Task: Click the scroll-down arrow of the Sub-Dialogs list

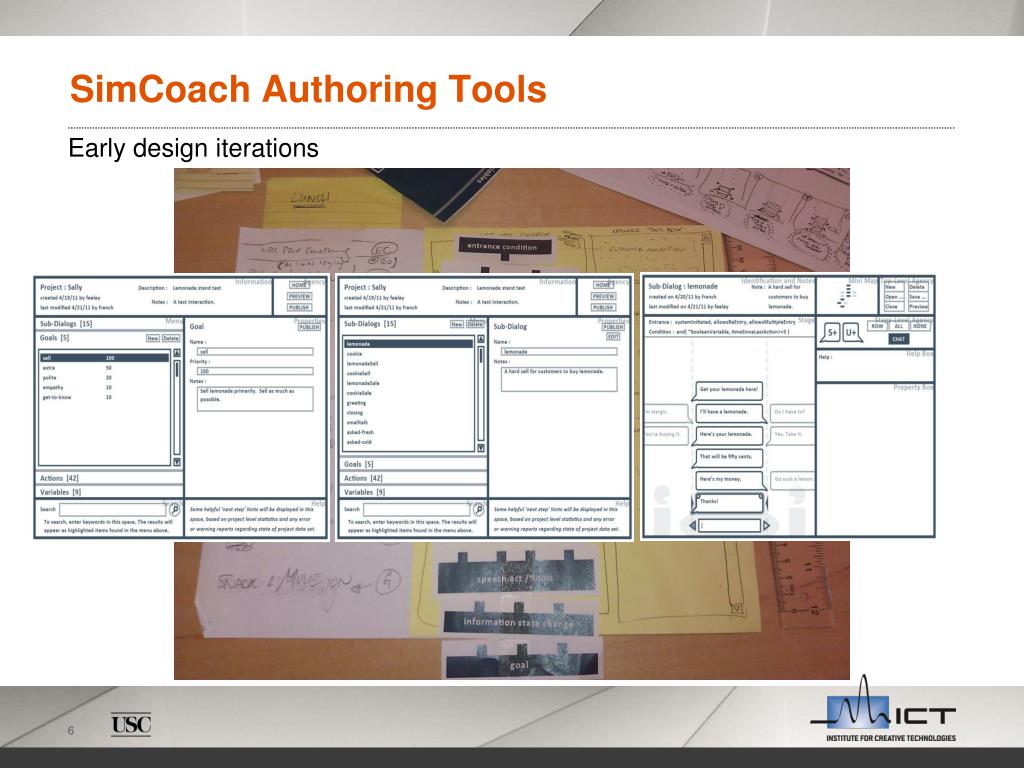Action: 481,448
